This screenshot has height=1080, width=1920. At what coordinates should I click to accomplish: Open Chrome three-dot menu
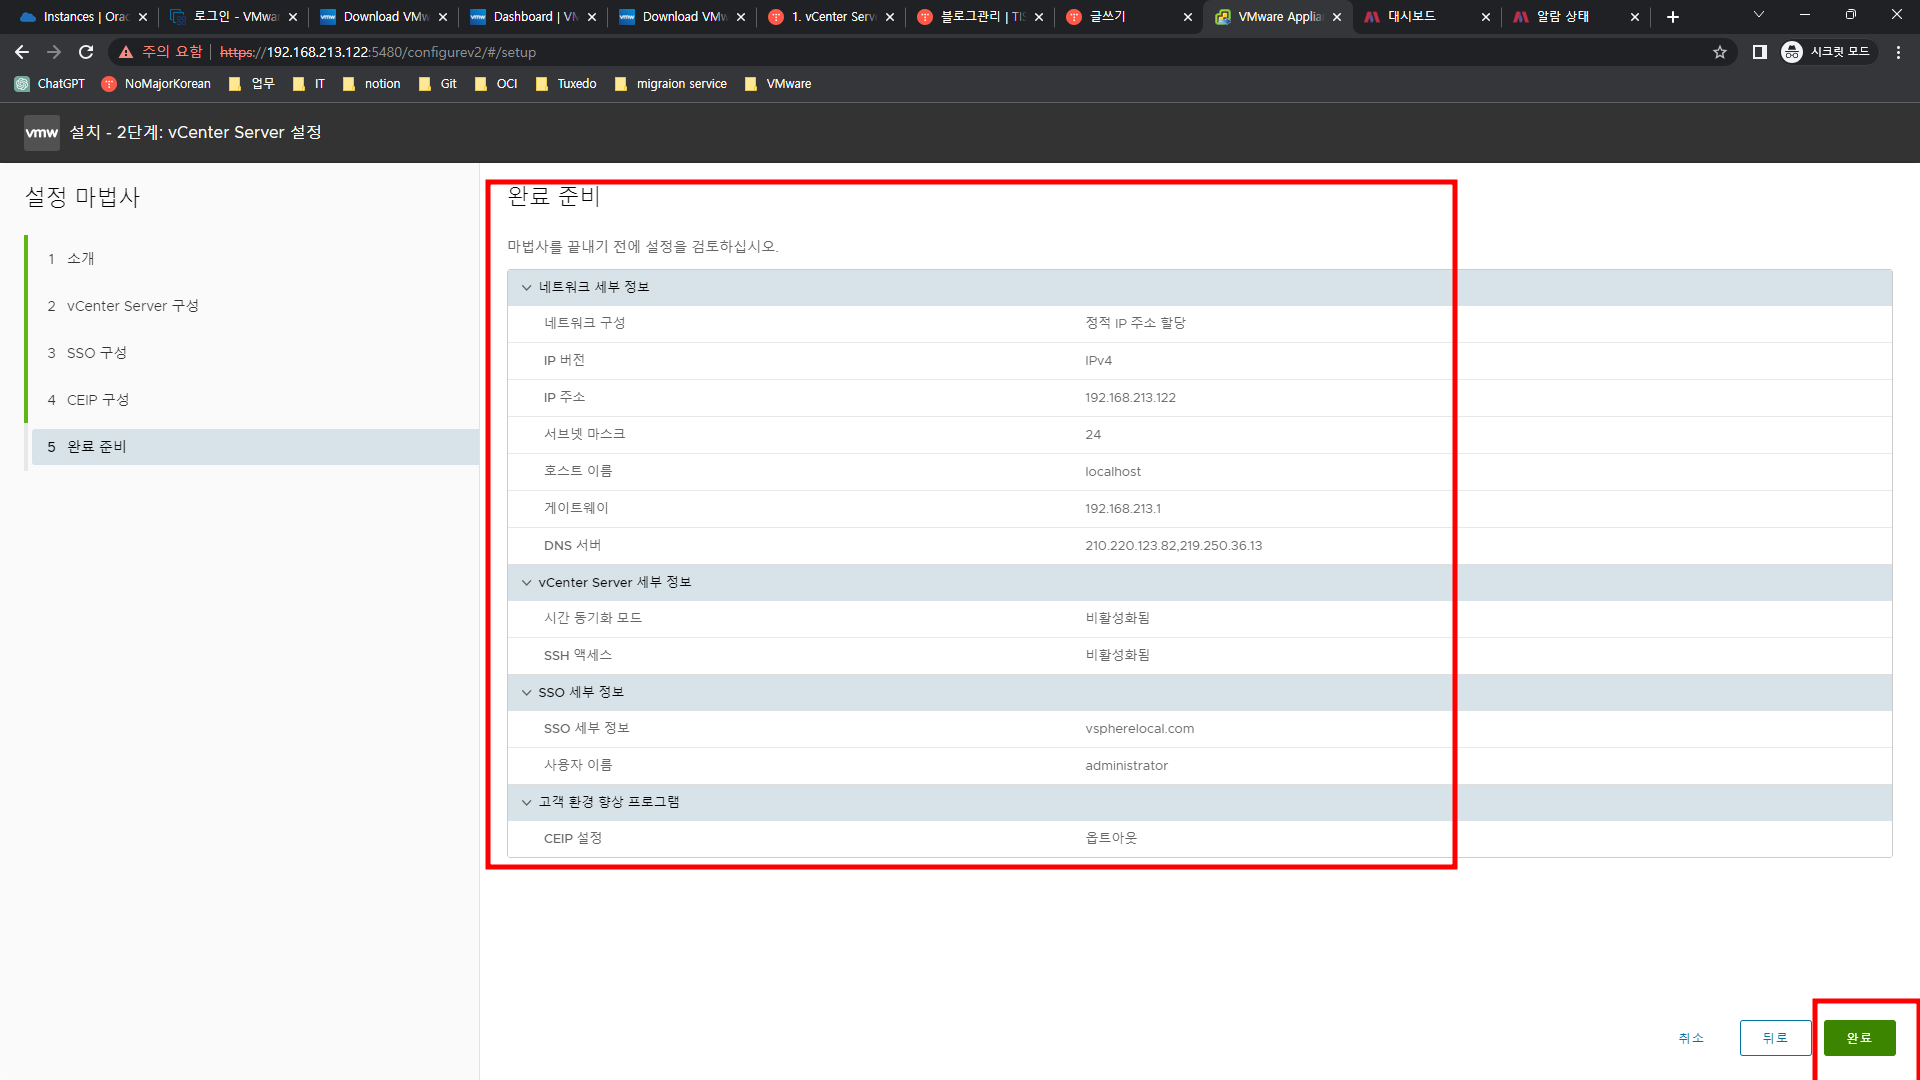coord(1898,52)
